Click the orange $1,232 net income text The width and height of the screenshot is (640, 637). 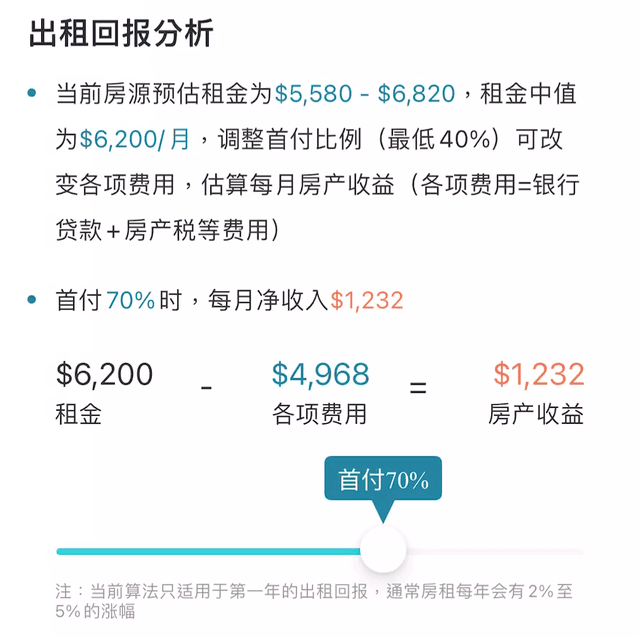[367, 300]
